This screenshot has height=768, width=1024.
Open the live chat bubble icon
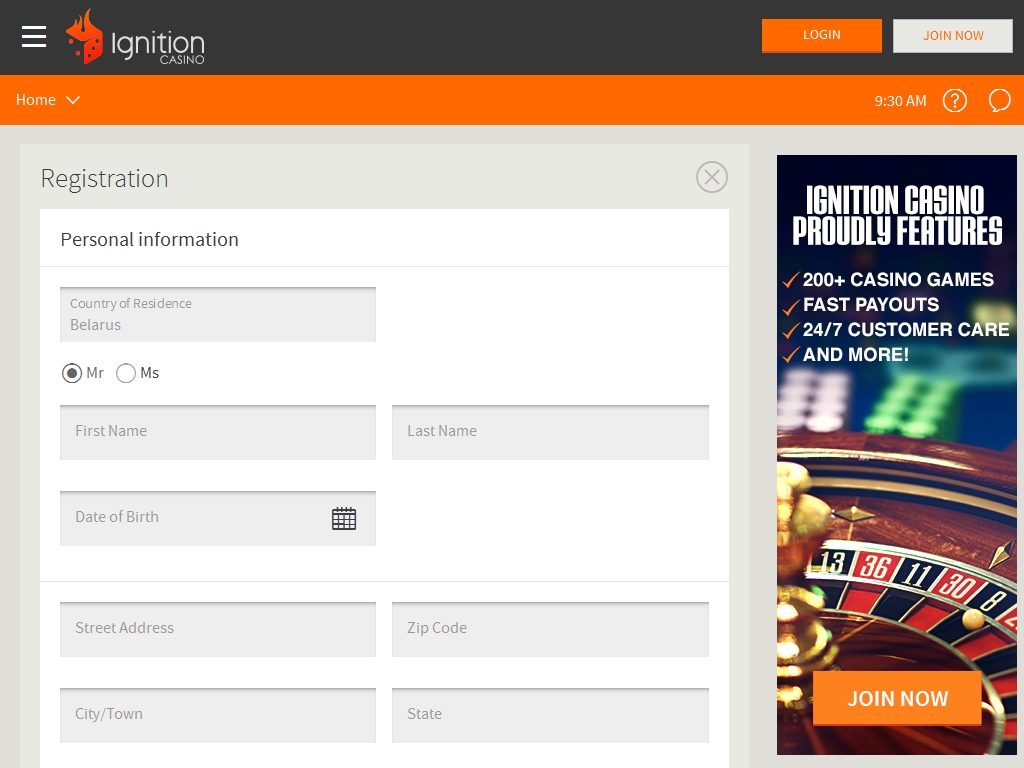[999, 100]
